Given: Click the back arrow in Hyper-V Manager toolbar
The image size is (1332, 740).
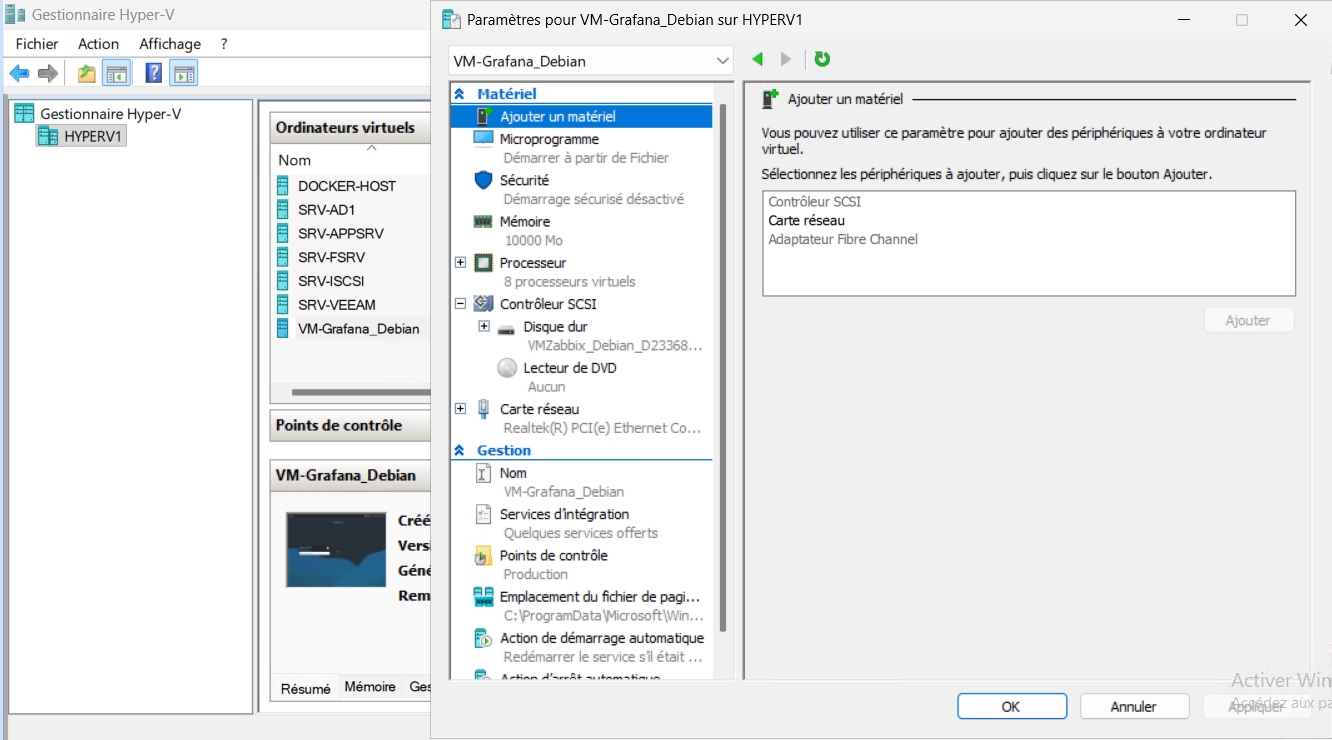Looking at the screenshot, I should (19, 73).
